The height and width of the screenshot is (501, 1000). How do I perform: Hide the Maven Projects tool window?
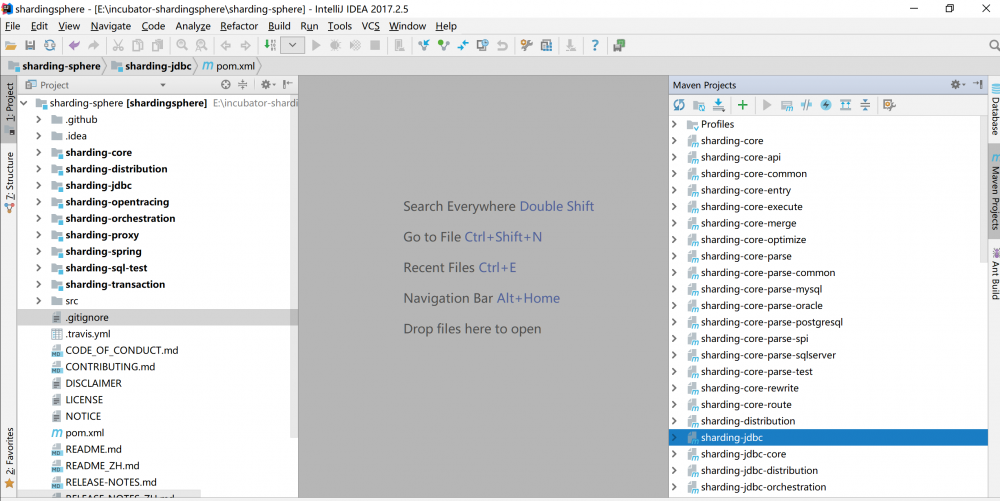(x=977, y=85)
